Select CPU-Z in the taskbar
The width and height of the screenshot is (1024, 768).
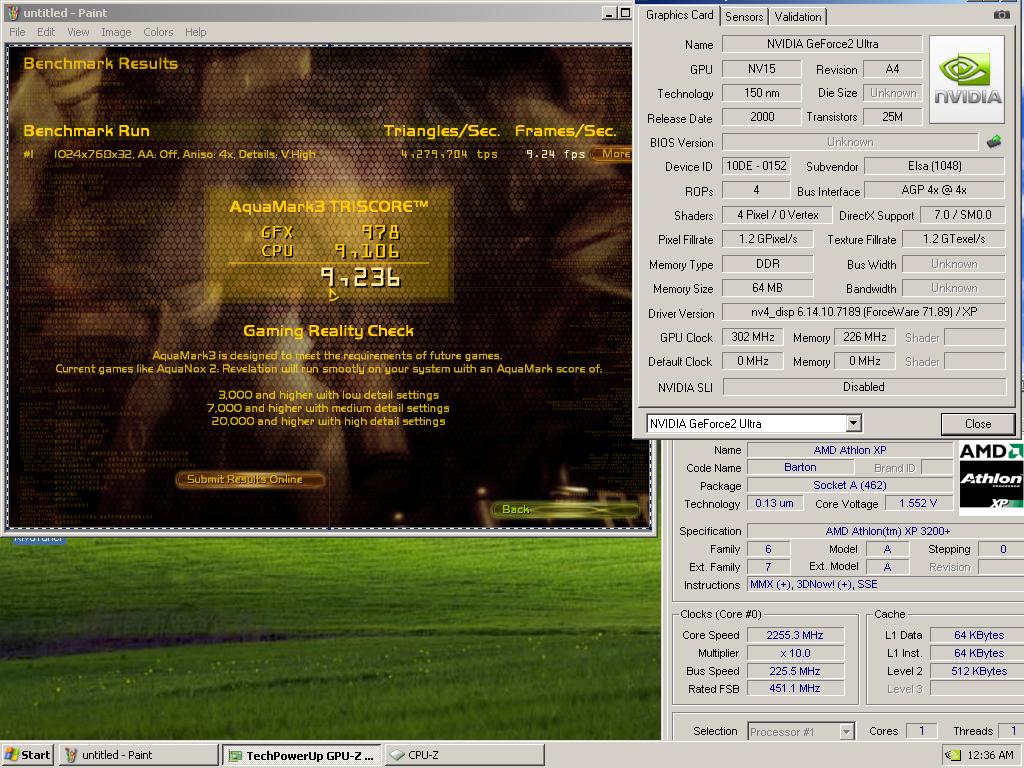click(x=464, y=755)
